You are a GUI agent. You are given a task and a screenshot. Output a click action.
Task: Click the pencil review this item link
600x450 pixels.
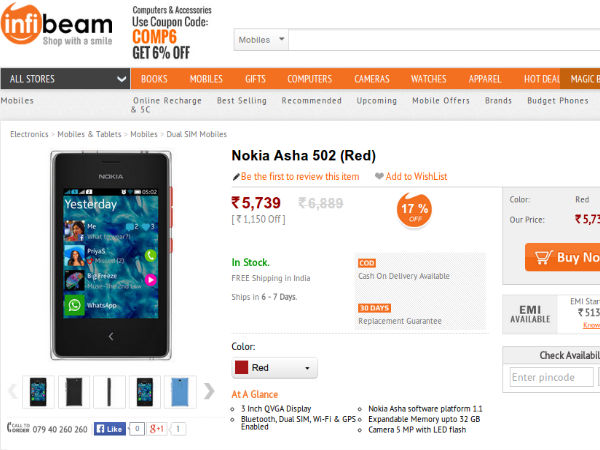coord(295,177)
